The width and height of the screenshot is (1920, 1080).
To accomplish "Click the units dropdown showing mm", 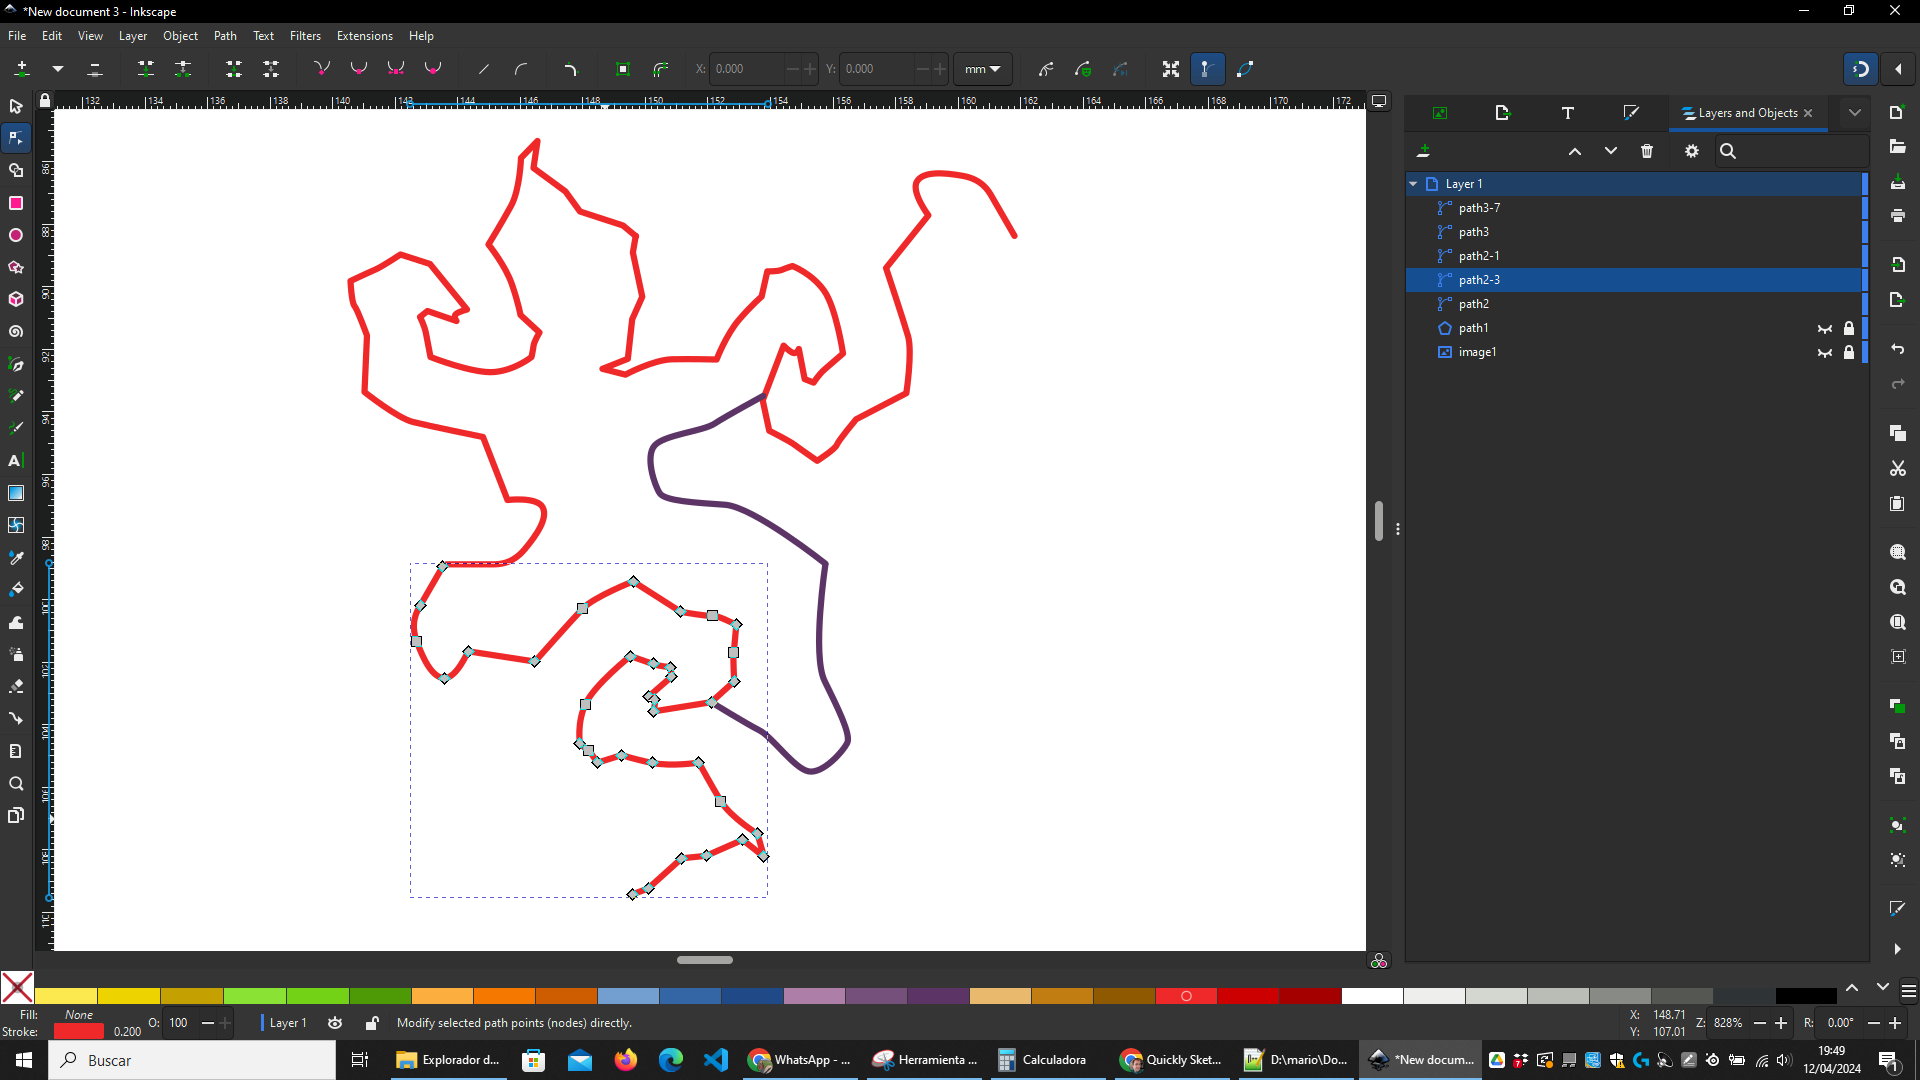I will coord(984,69).
